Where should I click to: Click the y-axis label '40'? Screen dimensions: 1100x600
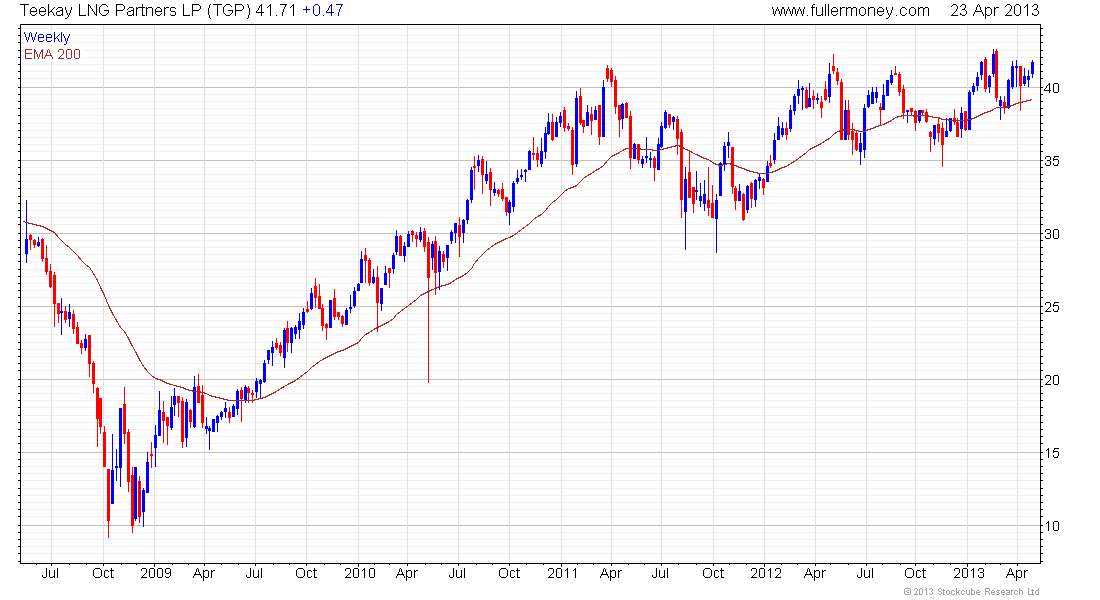click(1052, 88)
